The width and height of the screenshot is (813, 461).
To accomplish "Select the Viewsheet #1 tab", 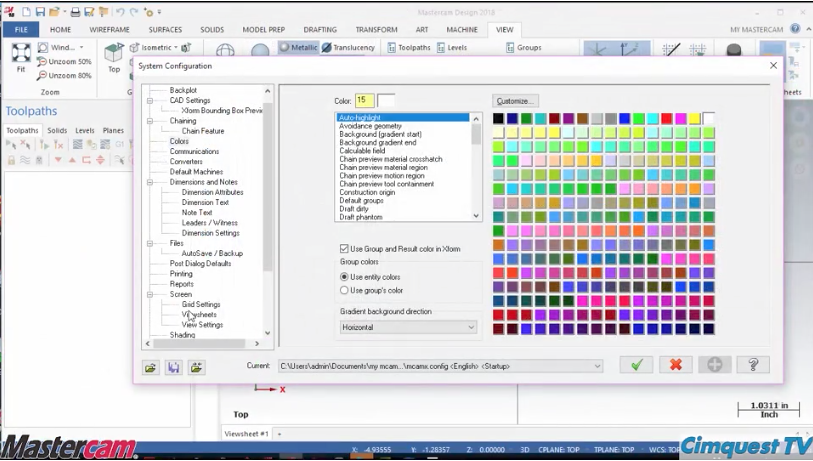I will click(246, 434).
